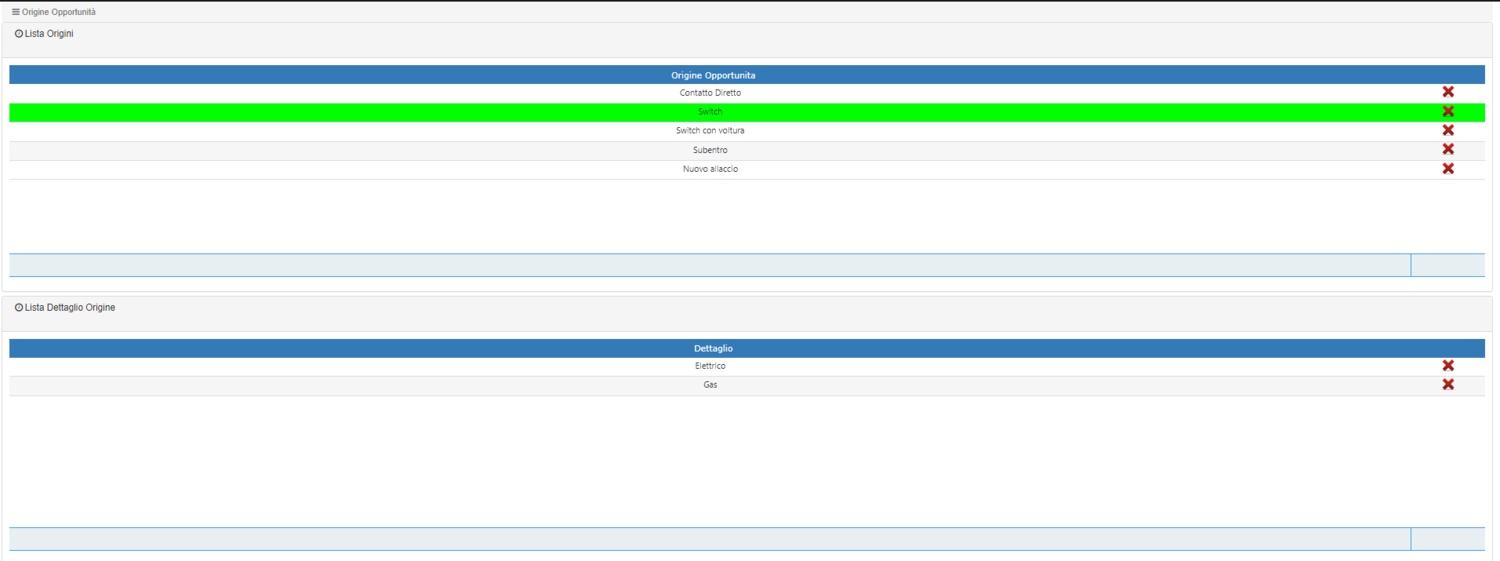Select the Elettrico detail row
1500x561 pixels.
[747, 366]
